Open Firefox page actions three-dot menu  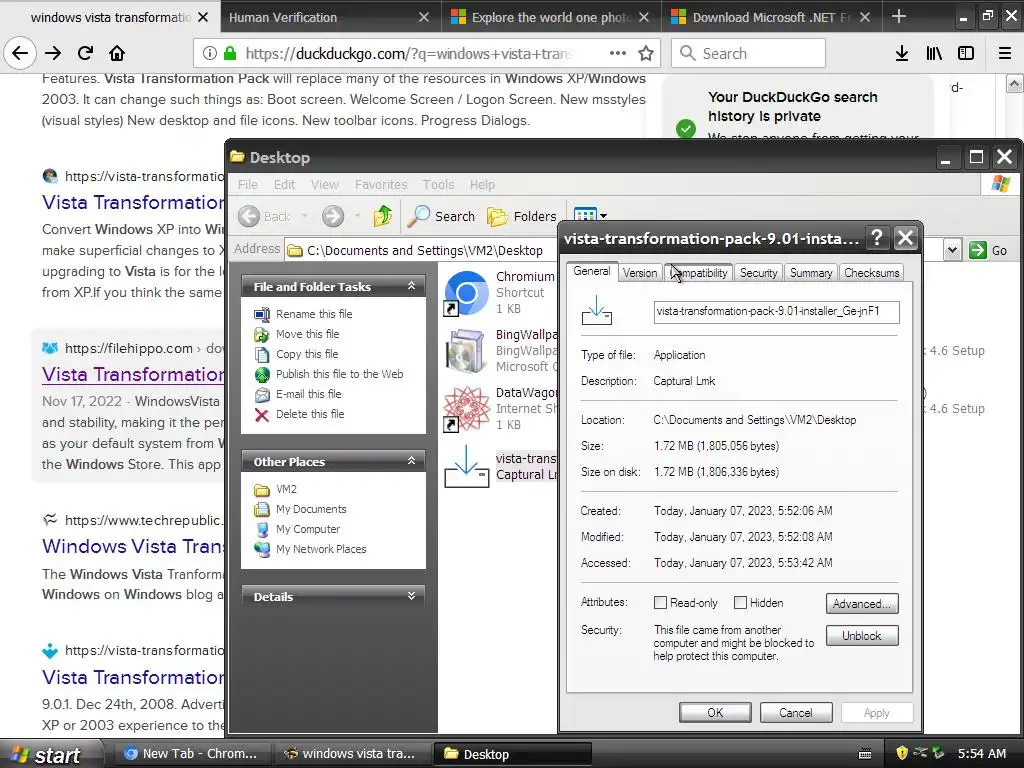[x=618, y=54]
